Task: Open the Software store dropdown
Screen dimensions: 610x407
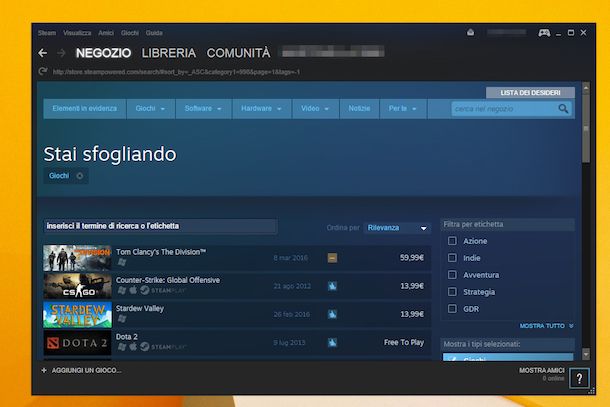Action: (203, 109)
